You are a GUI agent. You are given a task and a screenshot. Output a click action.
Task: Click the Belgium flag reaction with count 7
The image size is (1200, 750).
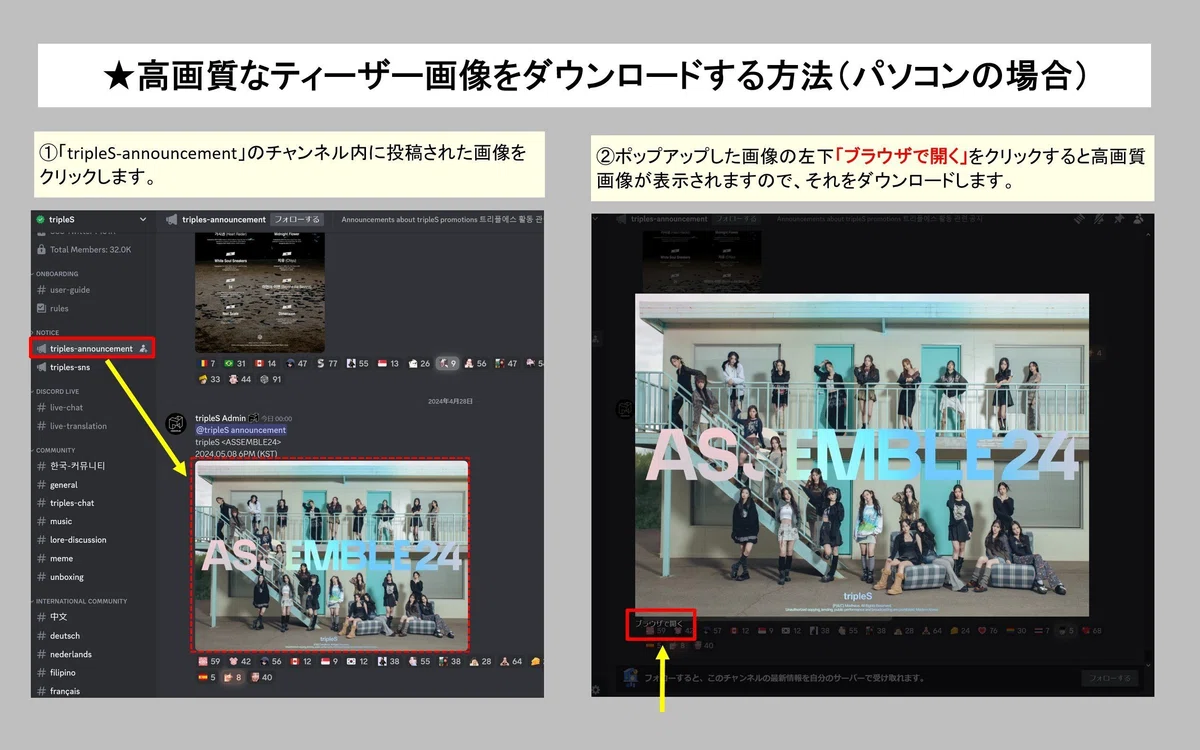pyautogui.click(x=207, y=363)
